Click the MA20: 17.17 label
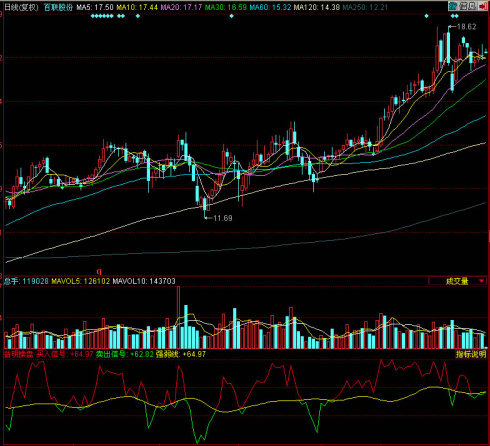The height and width of the screenshot is (446, 490). (x=181, y=7)
